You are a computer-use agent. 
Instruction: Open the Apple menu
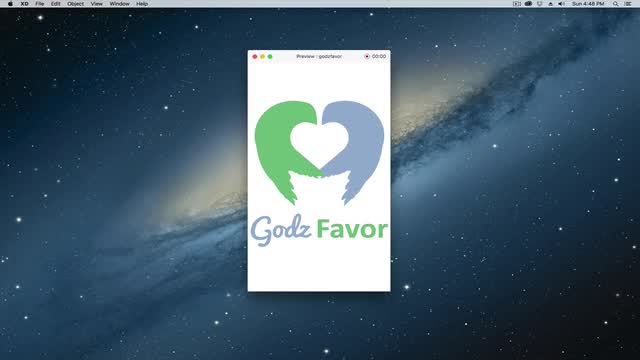click(x=10, y=4)
